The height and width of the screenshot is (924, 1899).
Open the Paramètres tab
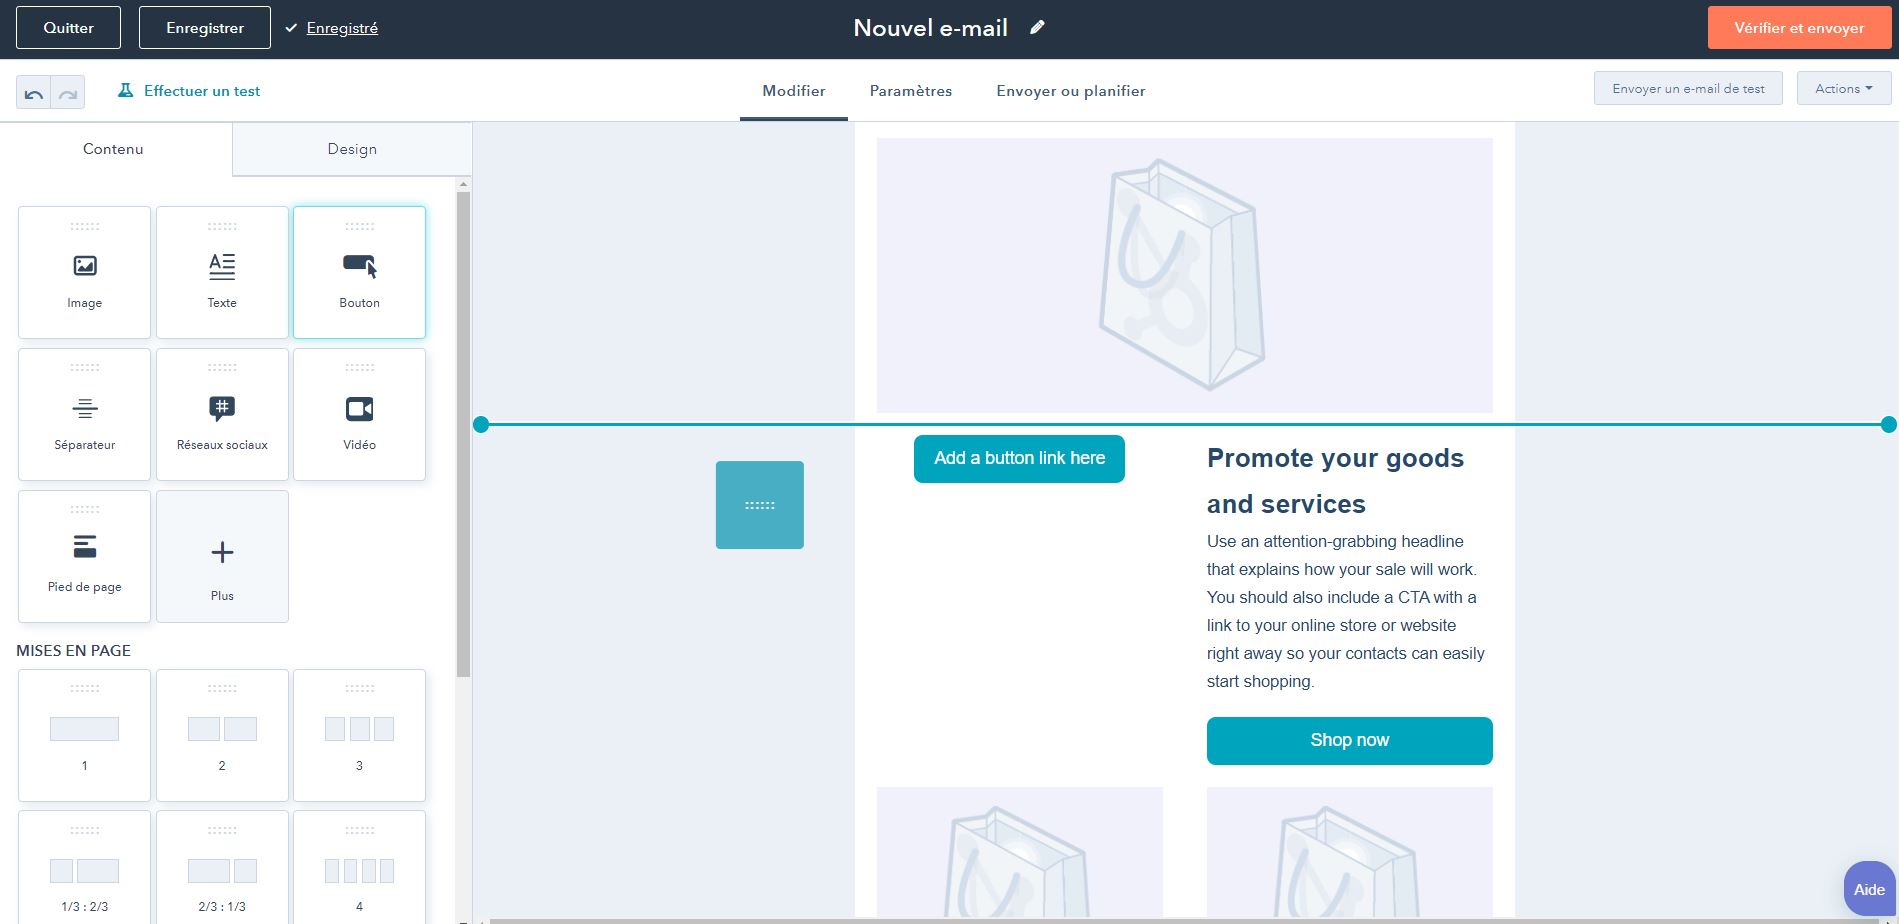[910, 91]
